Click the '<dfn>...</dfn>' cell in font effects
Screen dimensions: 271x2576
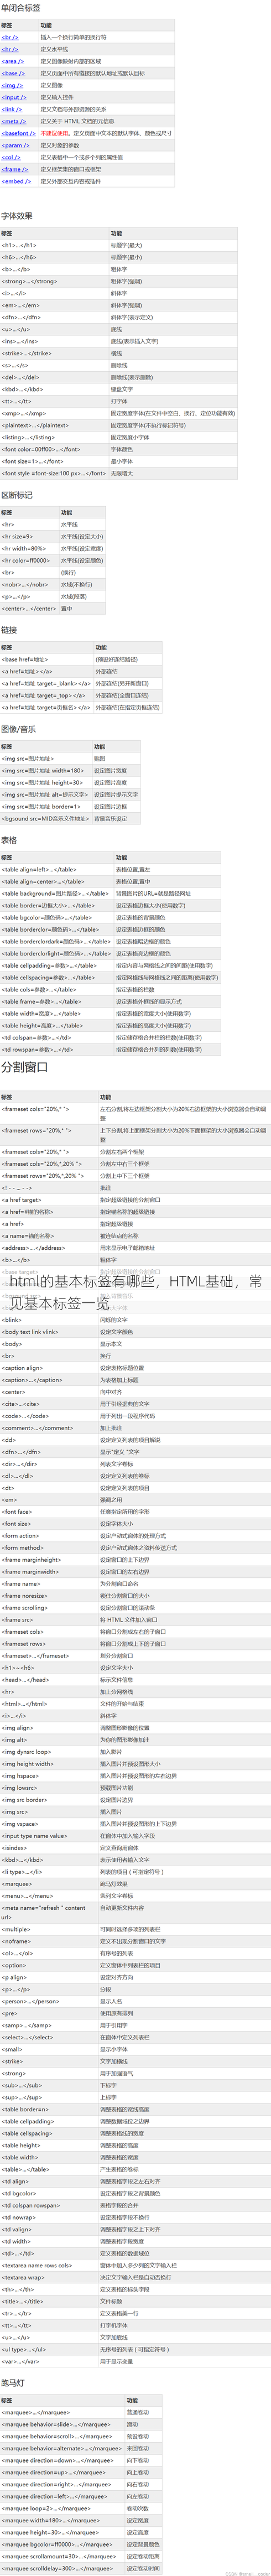pyautogui.click(x=55, y=317)
